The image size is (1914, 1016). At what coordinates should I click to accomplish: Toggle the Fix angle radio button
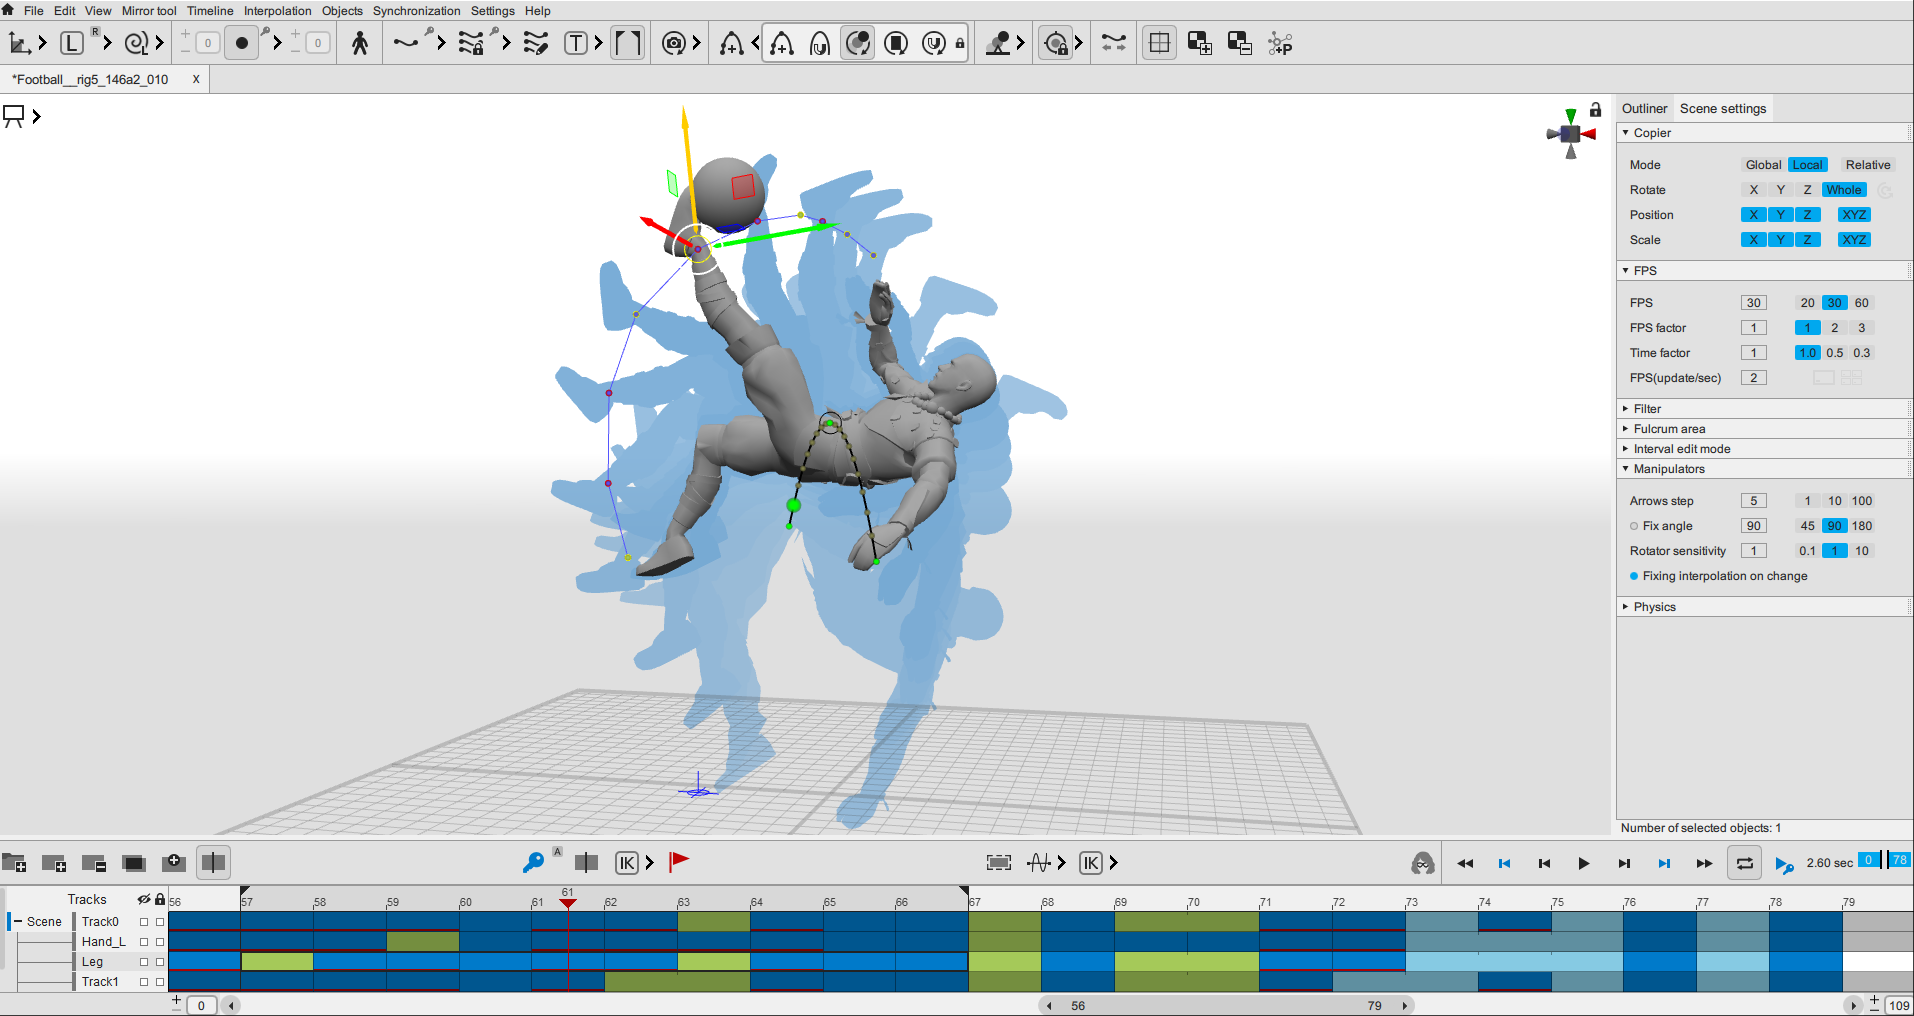pos(1634,526)
